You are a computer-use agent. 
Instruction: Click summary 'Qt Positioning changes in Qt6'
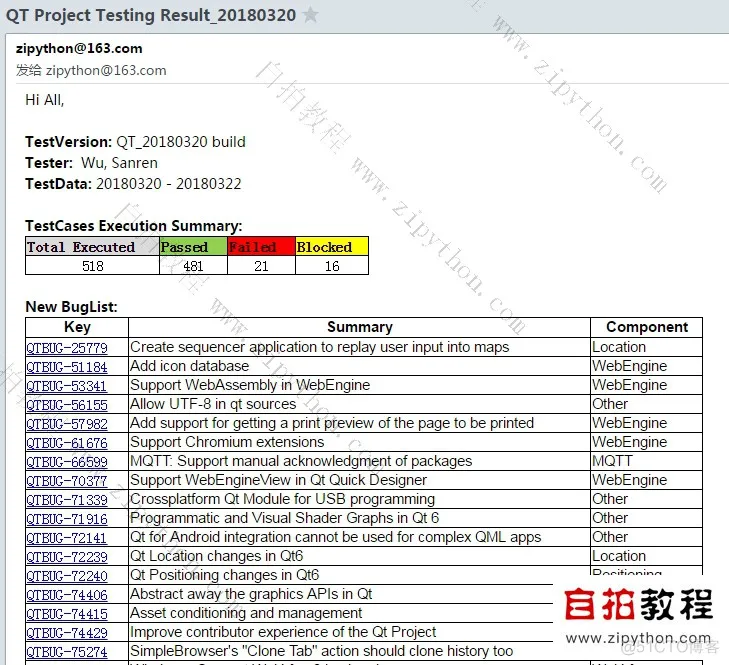(225, 575)
